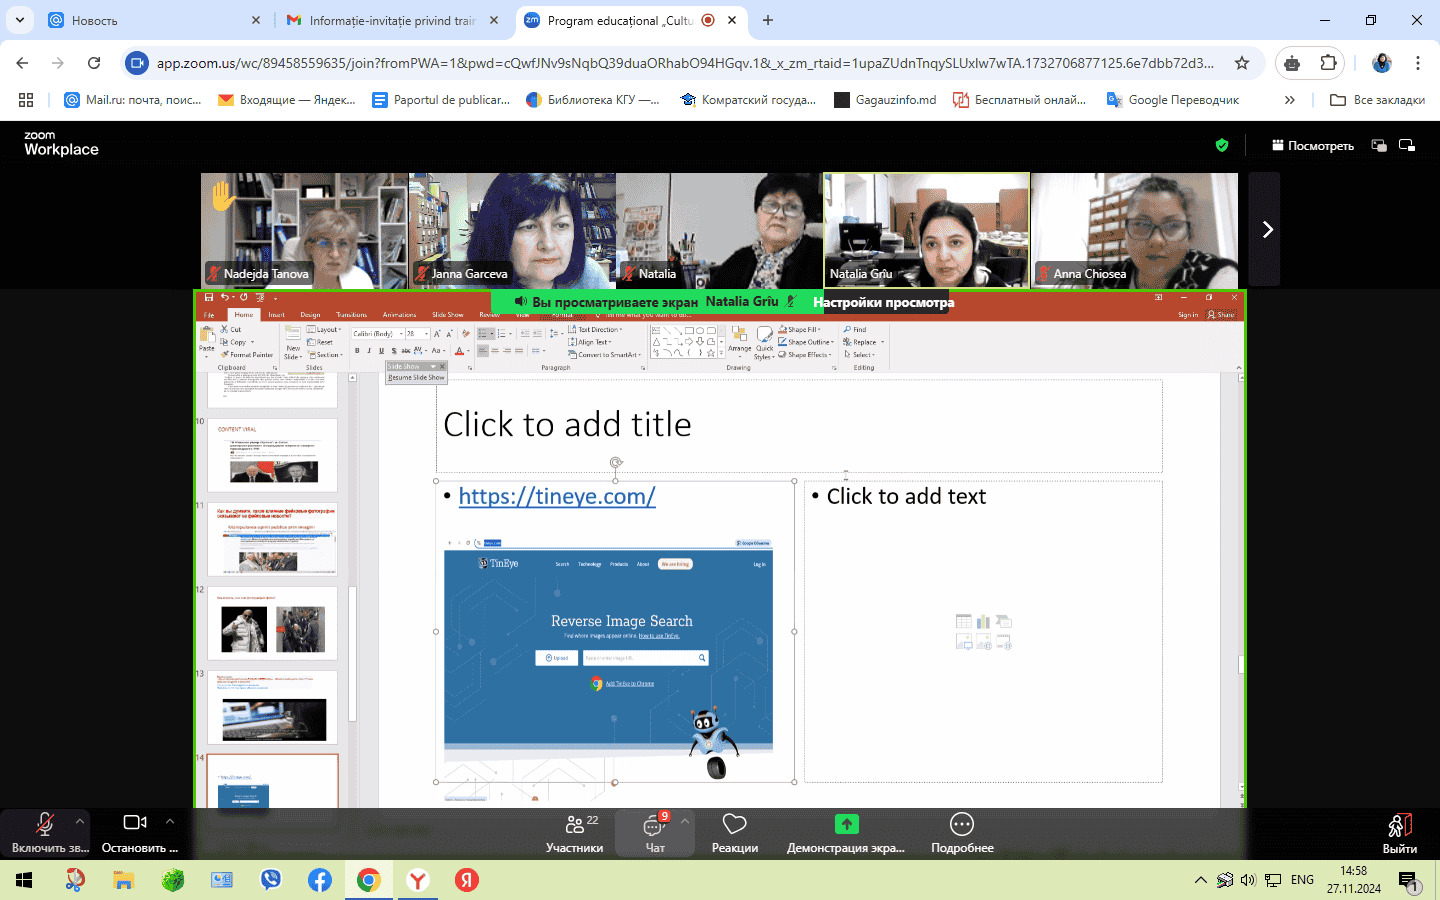The width and height of the screenshot is (1440, 900).
Task: Leave the meeting with Выйти
Action: (x=1399, y=832)
